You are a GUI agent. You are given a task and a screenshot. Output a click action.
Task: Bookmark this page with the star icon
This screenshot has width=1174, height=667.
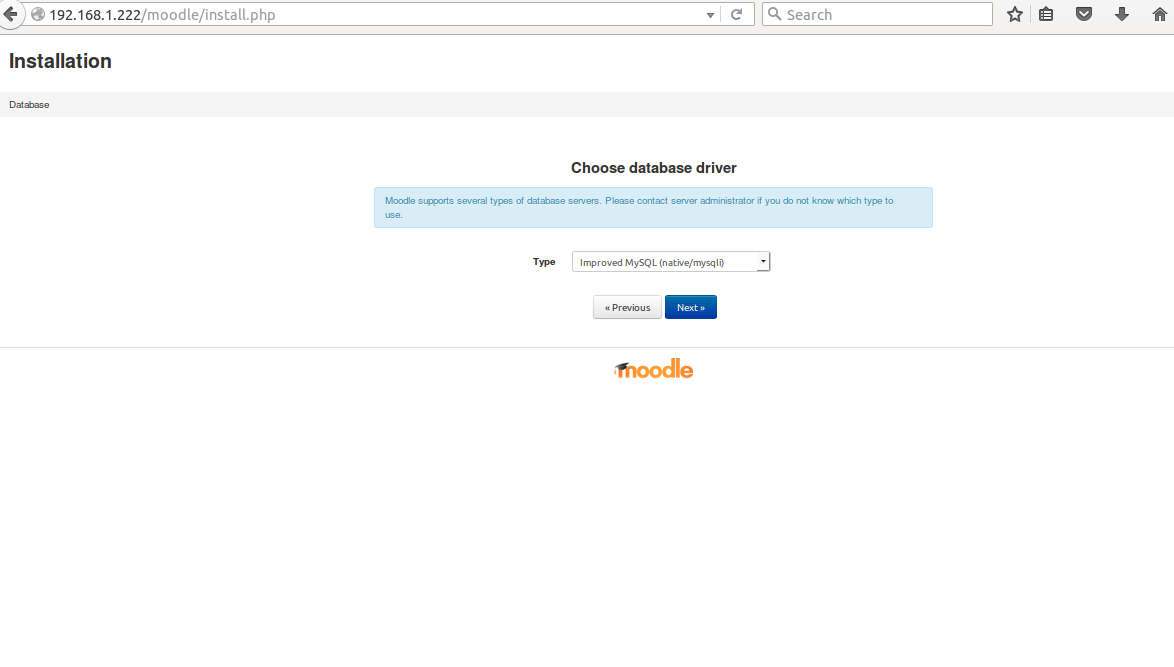(x=1015, y=14)
